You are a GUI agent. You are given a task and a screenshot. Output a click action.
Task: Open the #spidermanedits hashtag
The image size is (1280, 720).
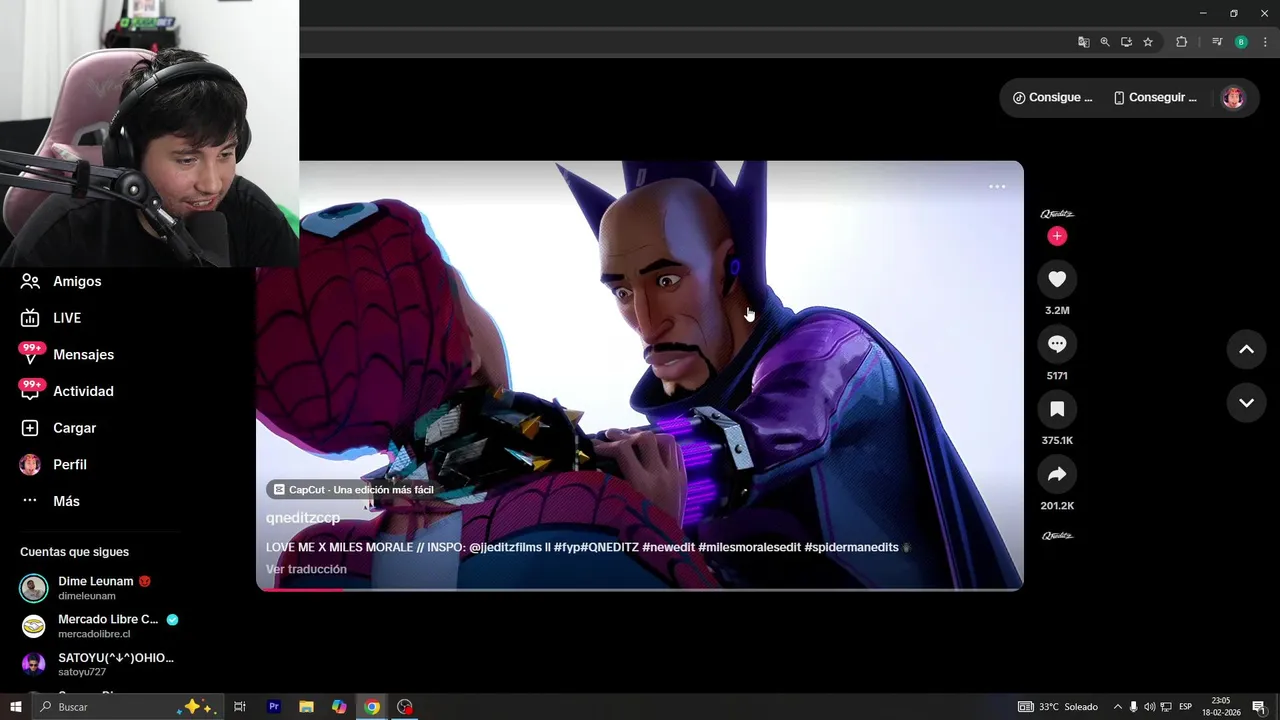(851, 547)
